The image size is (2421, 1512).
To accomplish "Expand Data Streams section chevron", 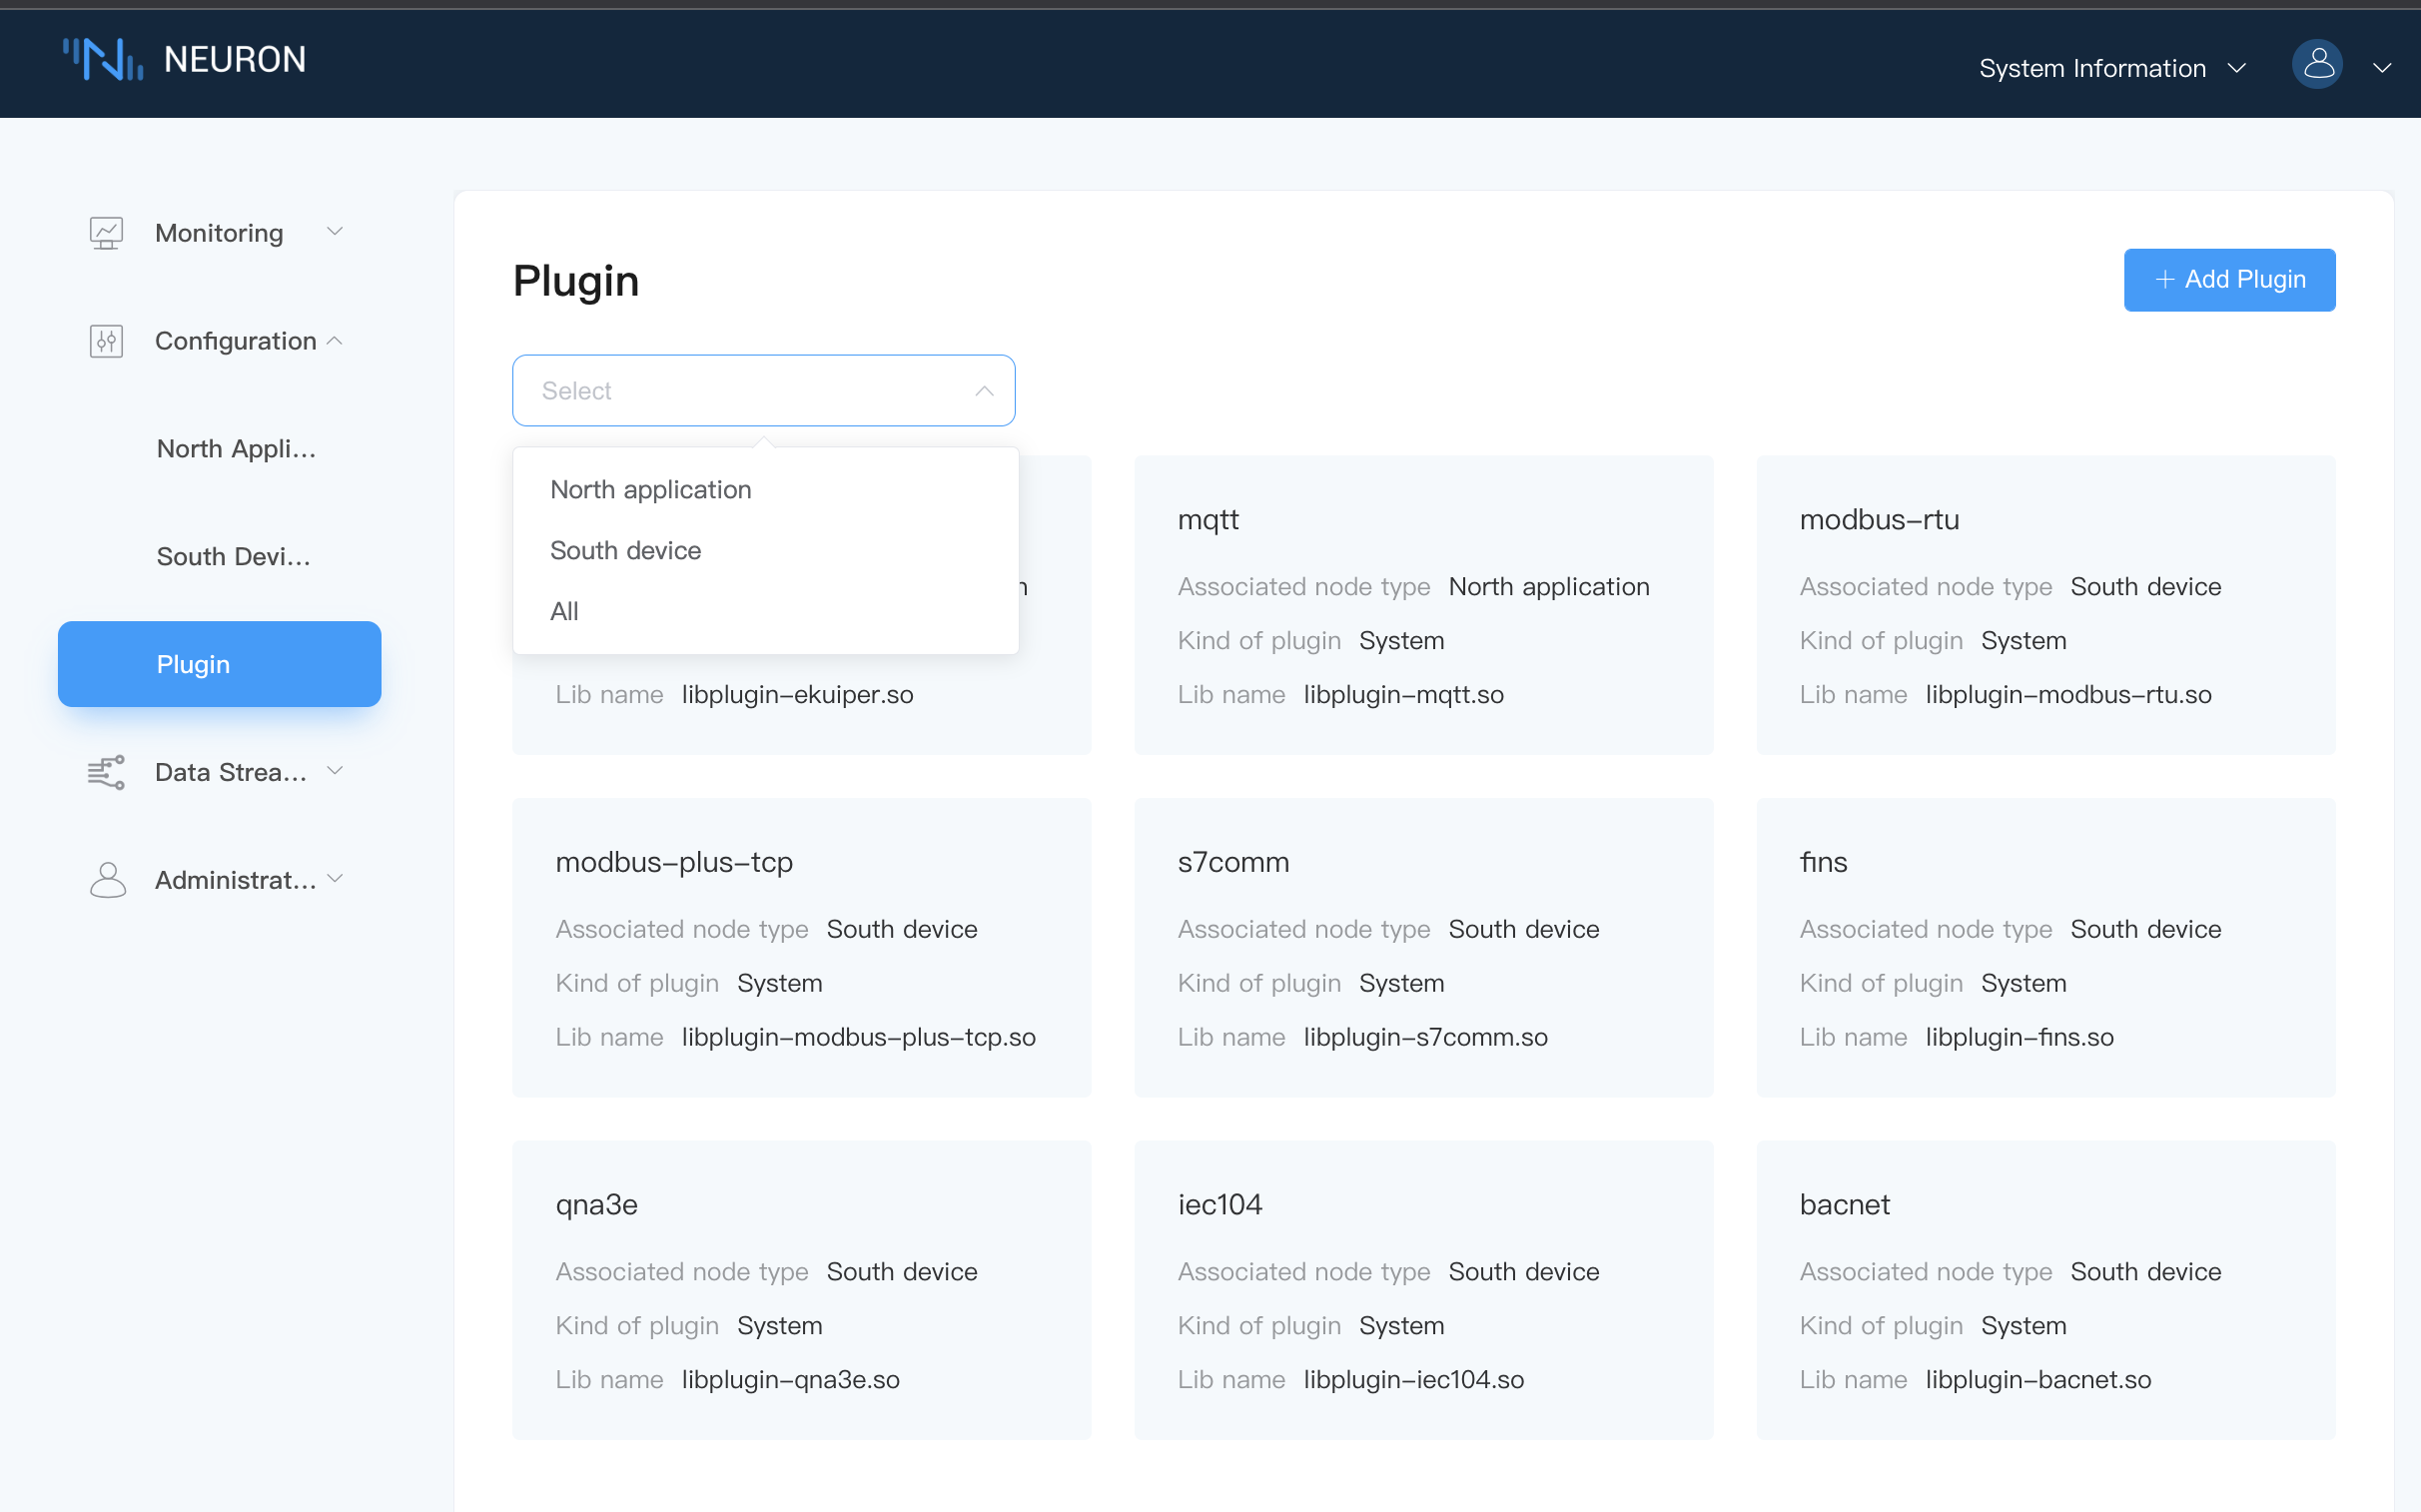I will [x=342, y=772].
